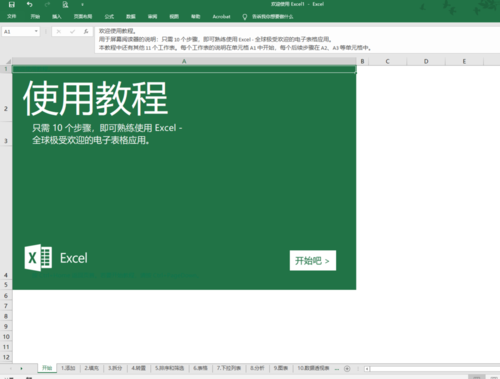
Task: Select column C header
Action: tap(387, 61)
